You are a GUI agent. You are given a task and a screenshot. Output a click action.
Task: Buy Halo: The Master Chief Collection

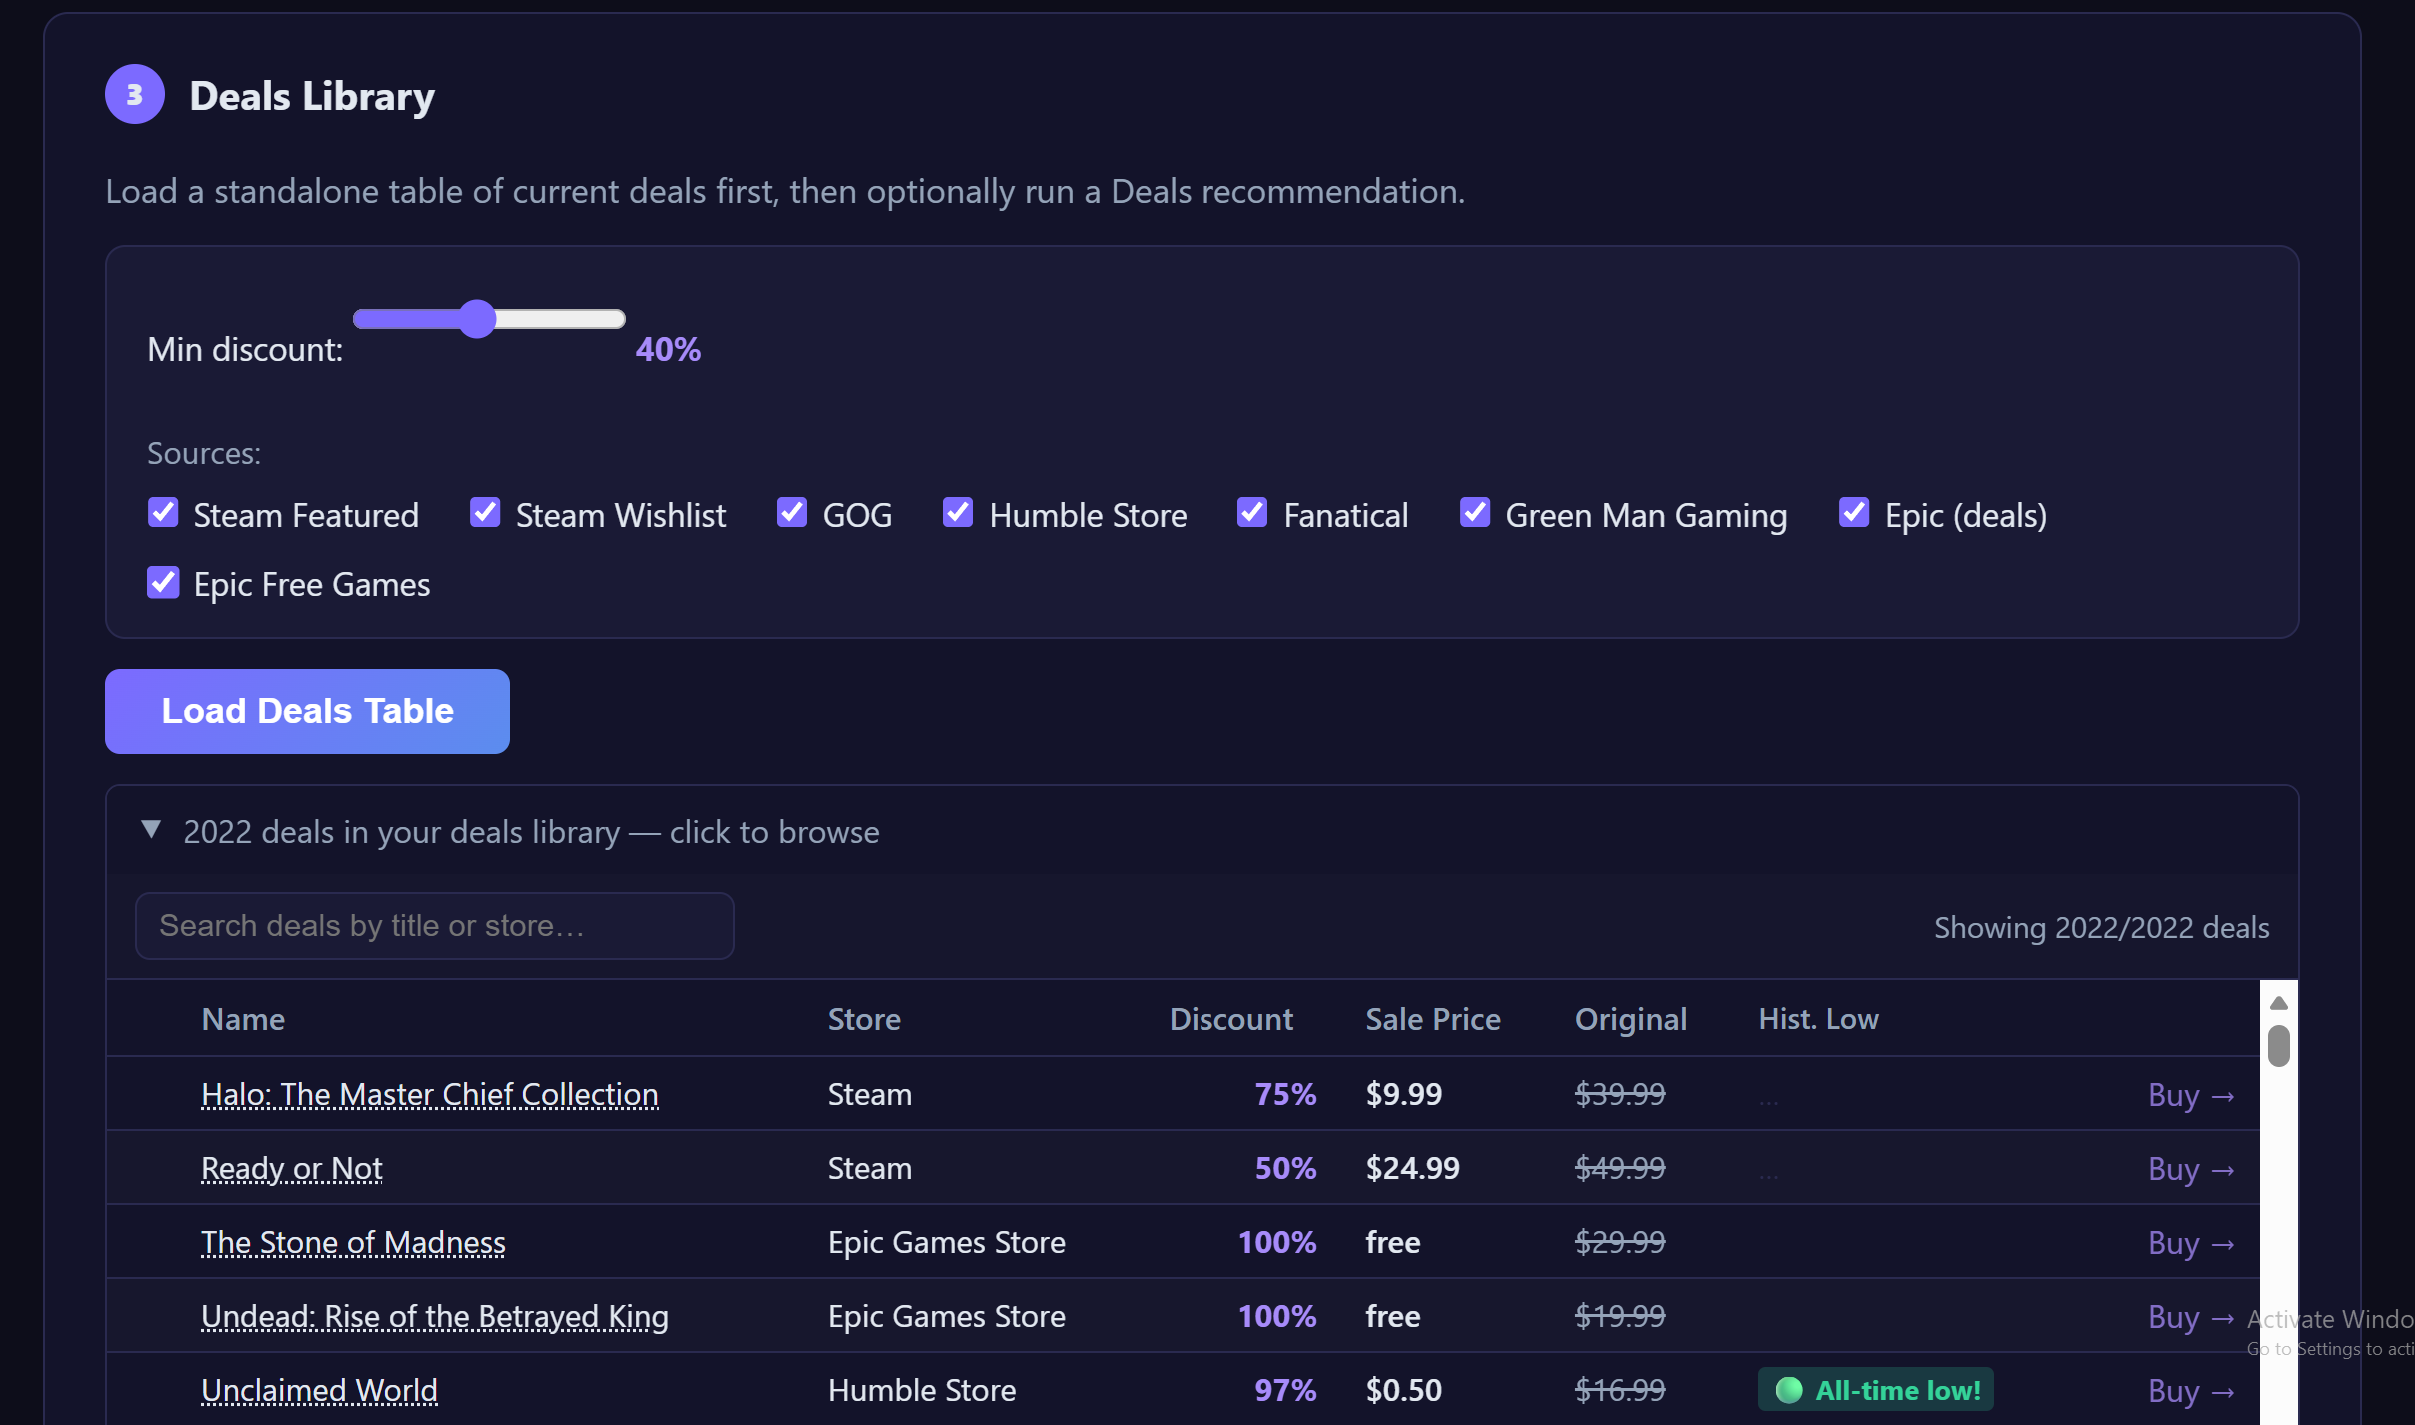pos(2191,1095)
